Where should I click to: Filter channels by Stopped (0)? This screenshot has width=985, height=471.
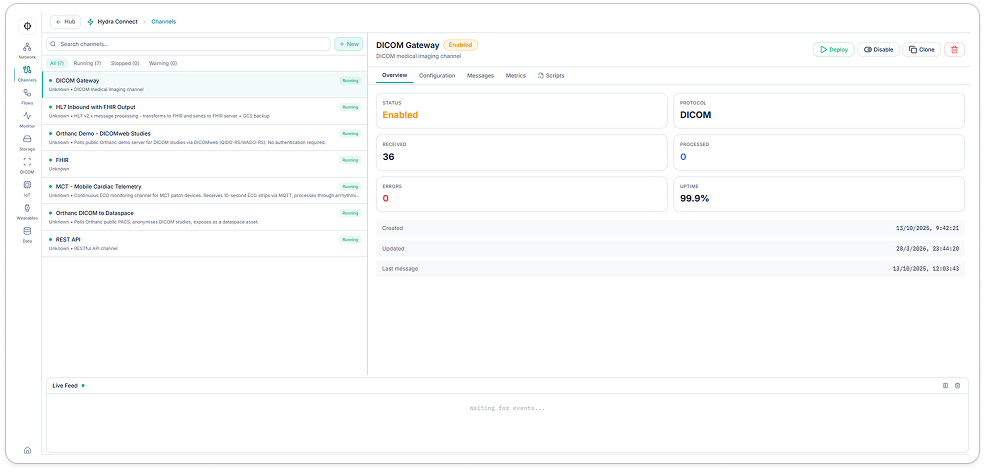tap(125, 63)
